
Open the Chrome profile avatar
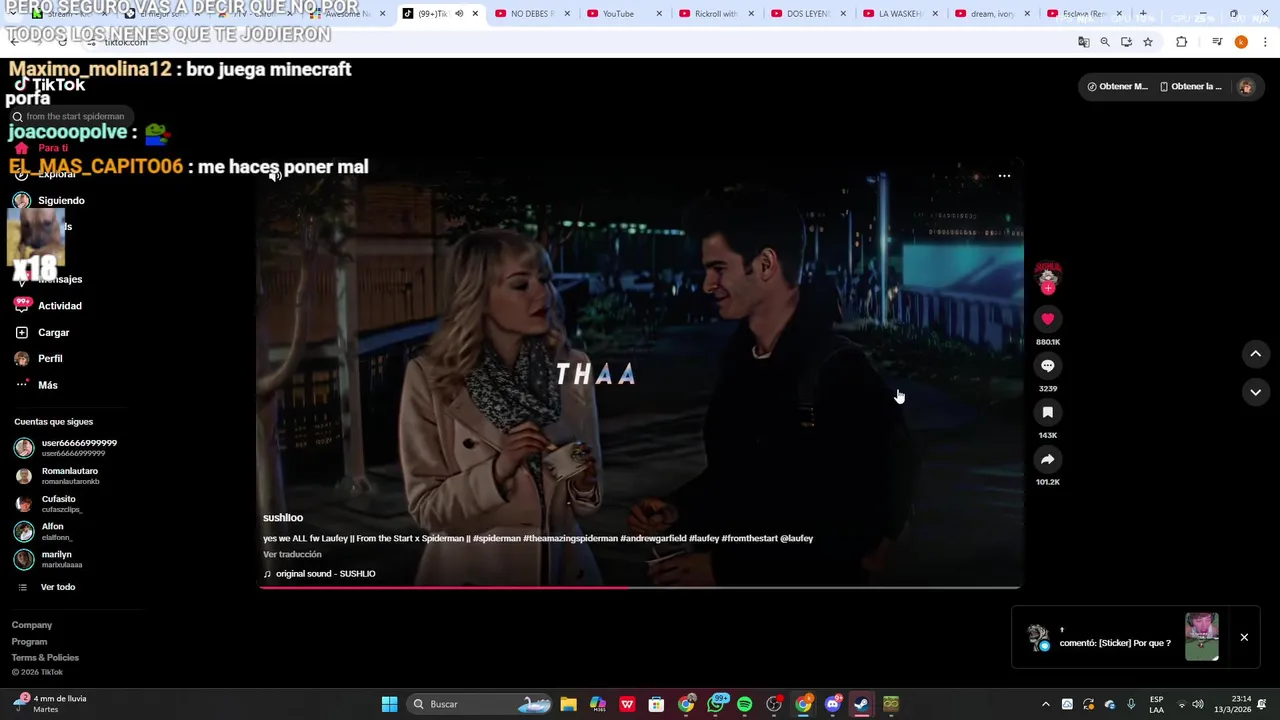pyautogui.click(x=1241, y=42)
